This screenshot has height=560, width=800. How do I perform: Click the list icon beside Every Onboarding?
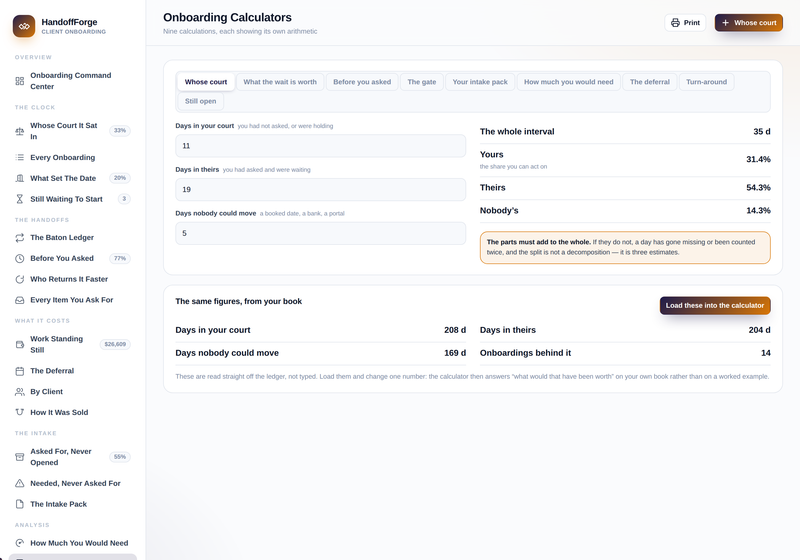[x=19, y=158]
